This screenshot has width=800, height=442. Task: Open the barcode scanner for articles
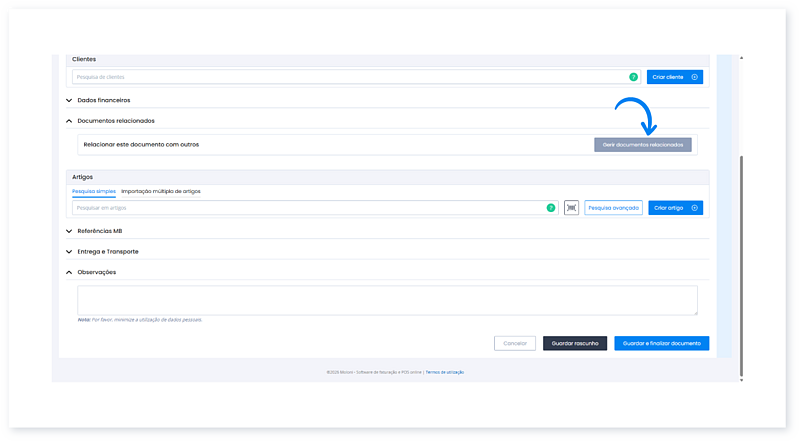[571, 208]
